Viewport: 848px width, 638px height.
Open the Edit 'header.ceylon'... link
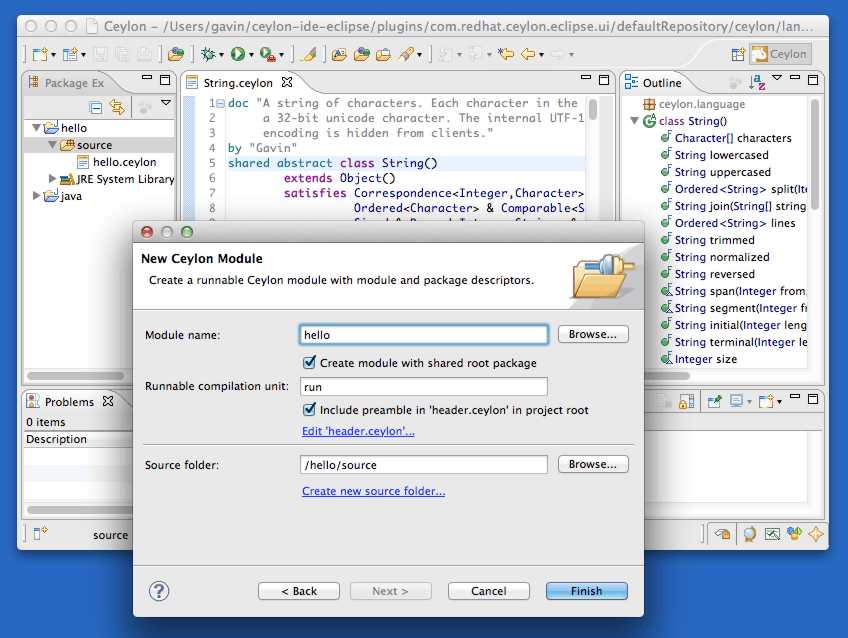358,431
